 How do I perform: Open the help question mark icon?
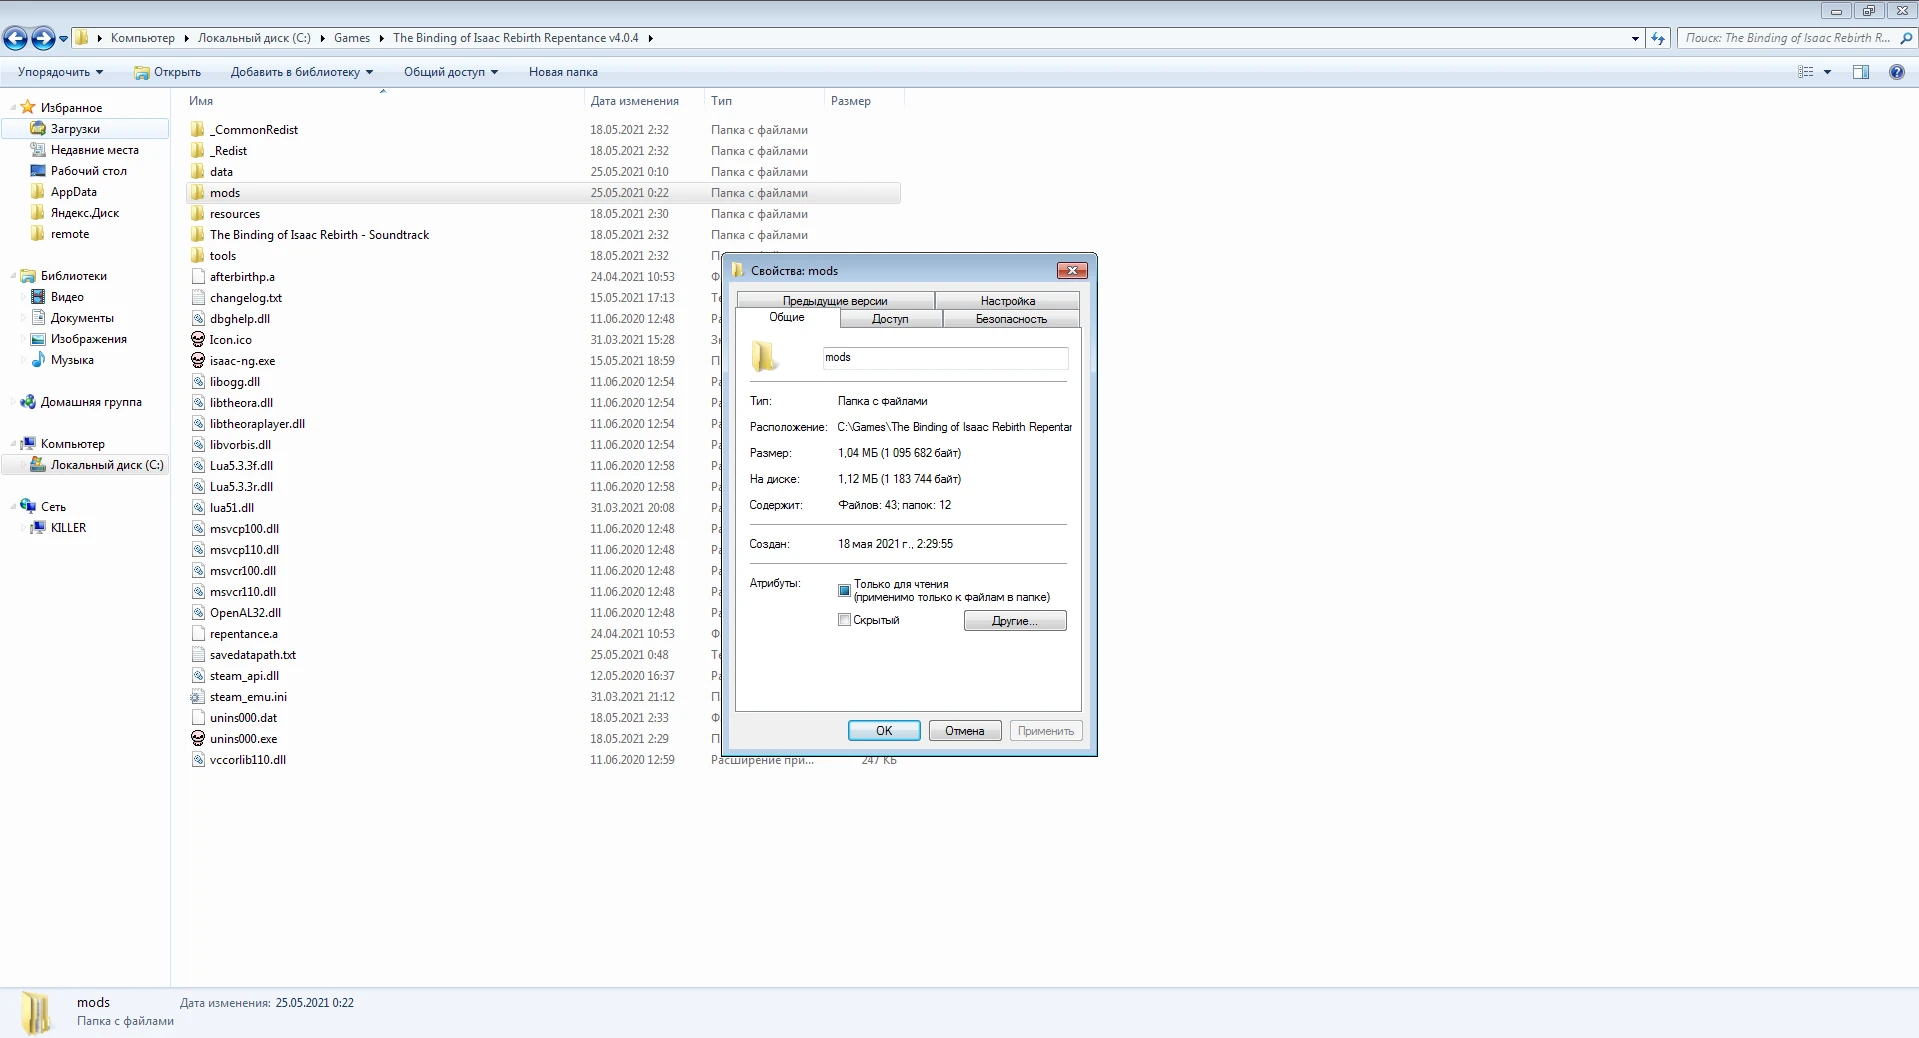[x=1896, y=72]
